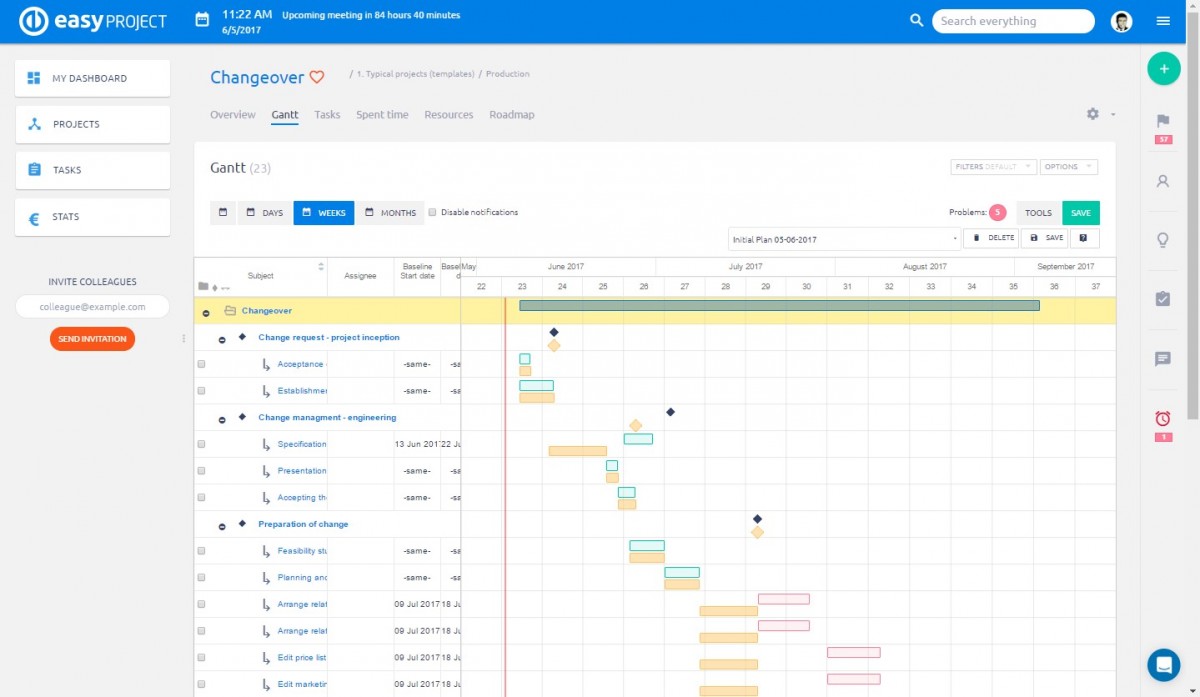Open the chat bubble button at bottom right

1163,664
